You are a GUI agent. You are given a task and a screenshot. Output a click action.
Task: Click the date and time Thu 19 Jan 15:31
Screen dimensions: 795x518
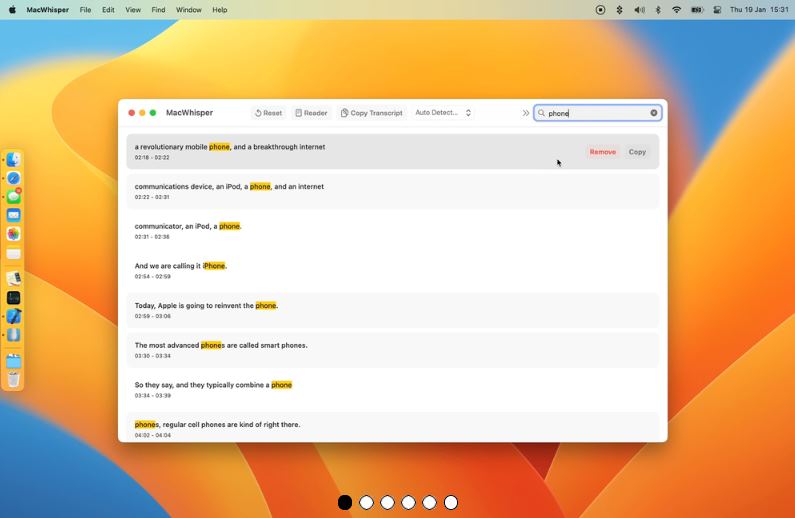(x=759, y=10)
